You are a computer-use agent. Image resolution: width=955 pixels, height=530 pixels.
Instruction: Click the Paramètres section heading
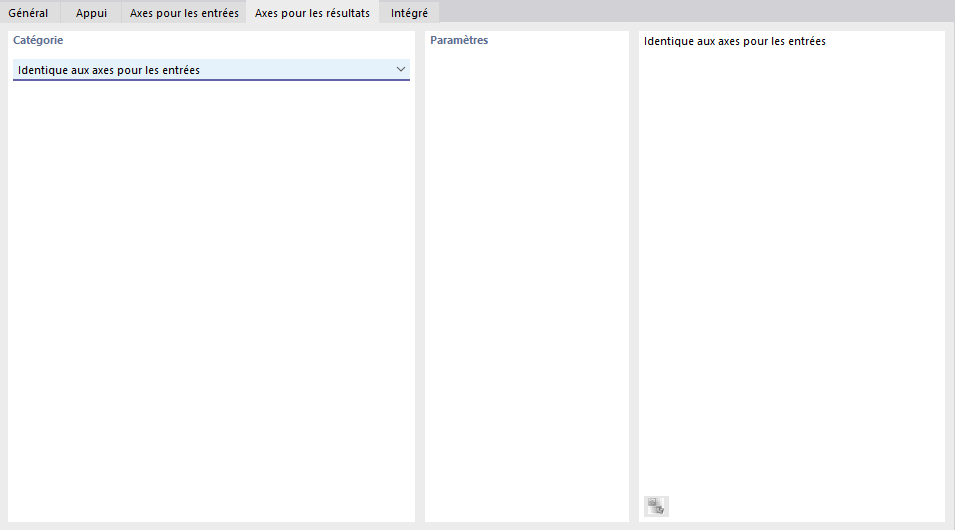pyautogui.click(x=459, y=40)
